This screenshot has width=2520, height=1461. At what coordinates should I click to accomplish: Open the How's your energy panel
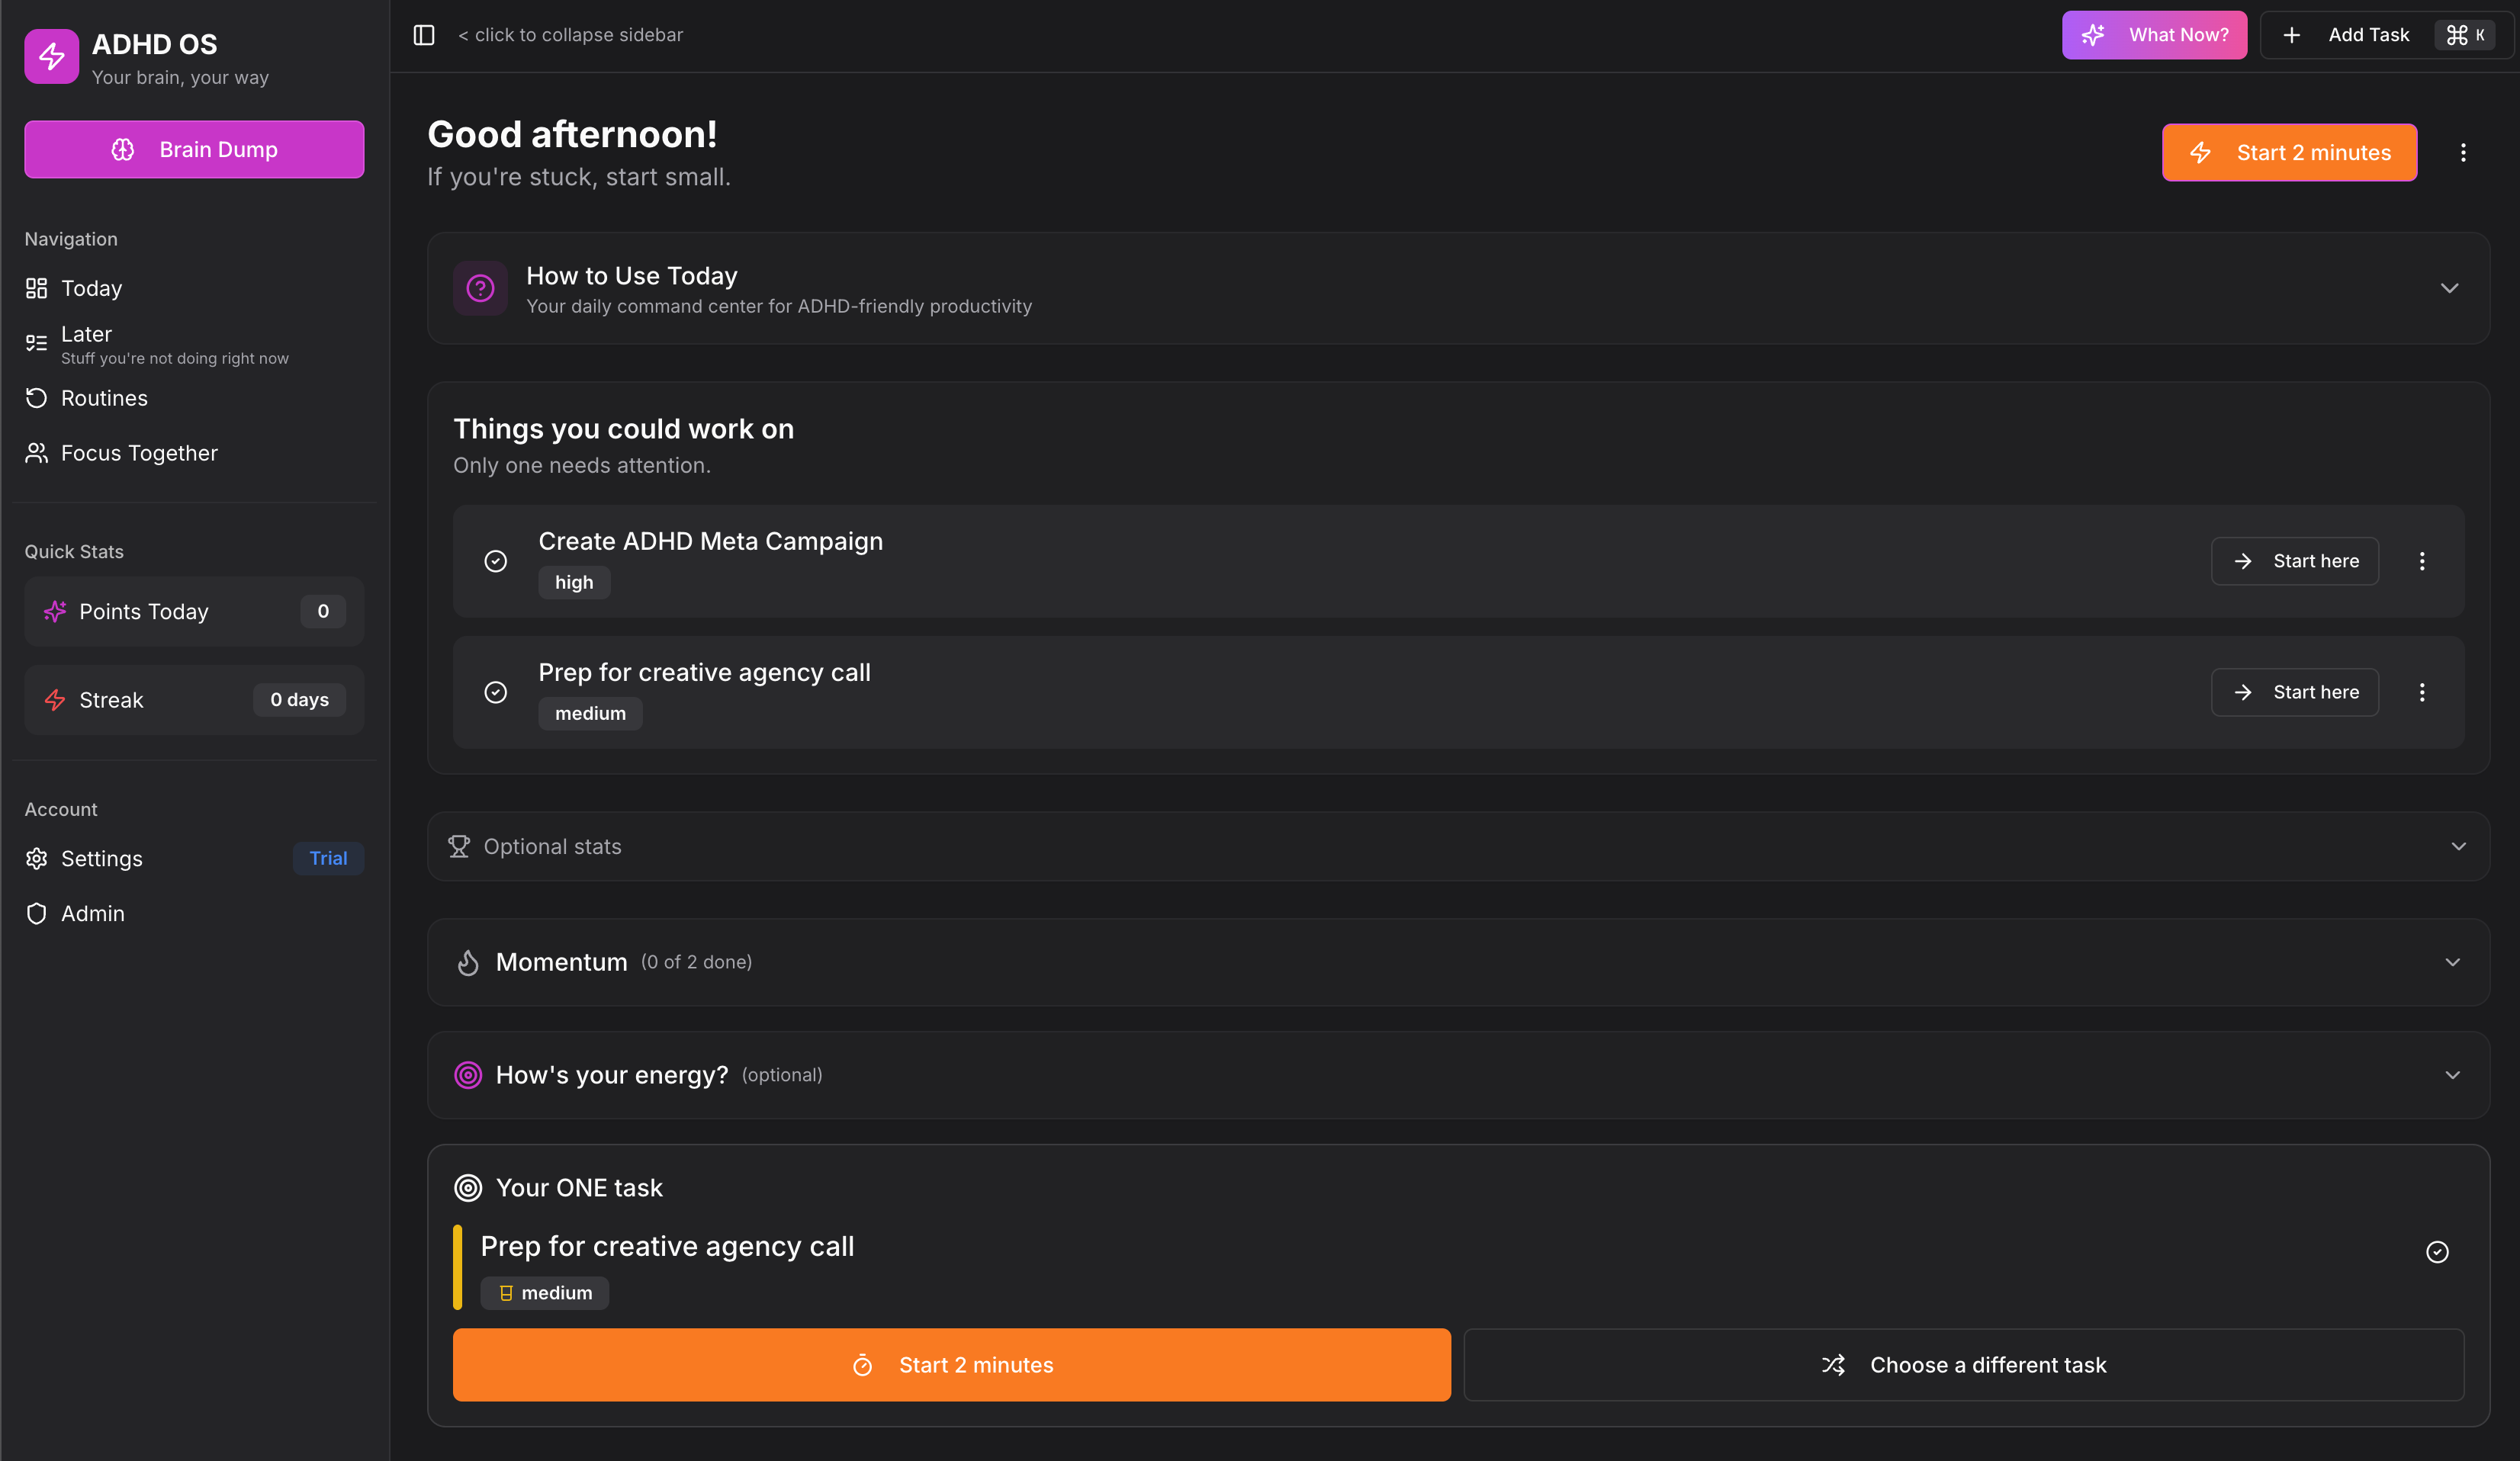tap(2452, 1075)
